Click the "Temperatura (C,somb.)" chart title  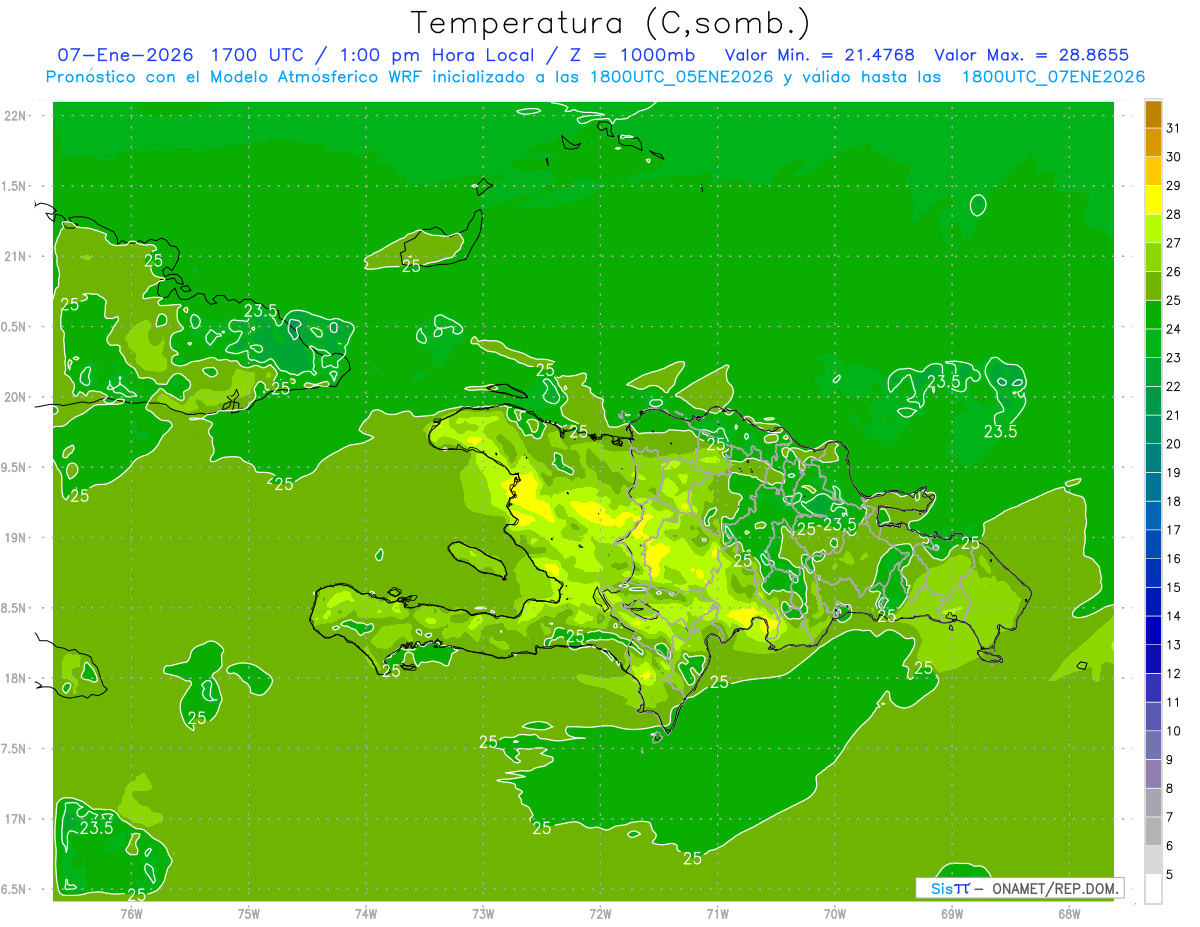(610, 22)
